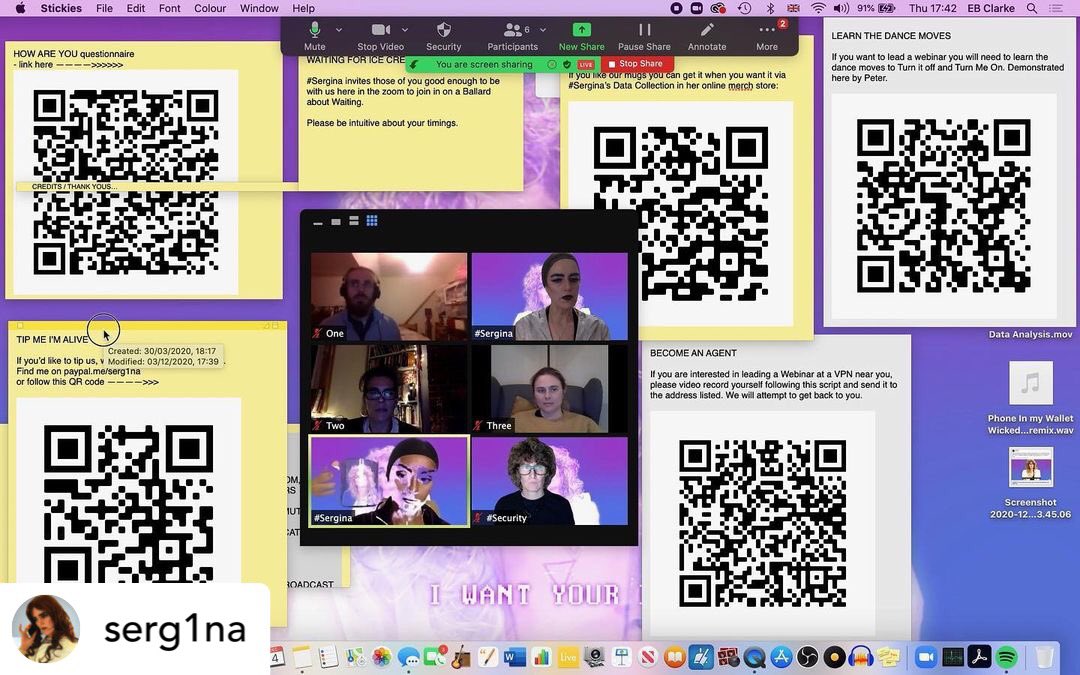Viewport: 1080px width, 675px height.
Task: Open Spotify from the Dock
Action: (x=1006, y=657)
